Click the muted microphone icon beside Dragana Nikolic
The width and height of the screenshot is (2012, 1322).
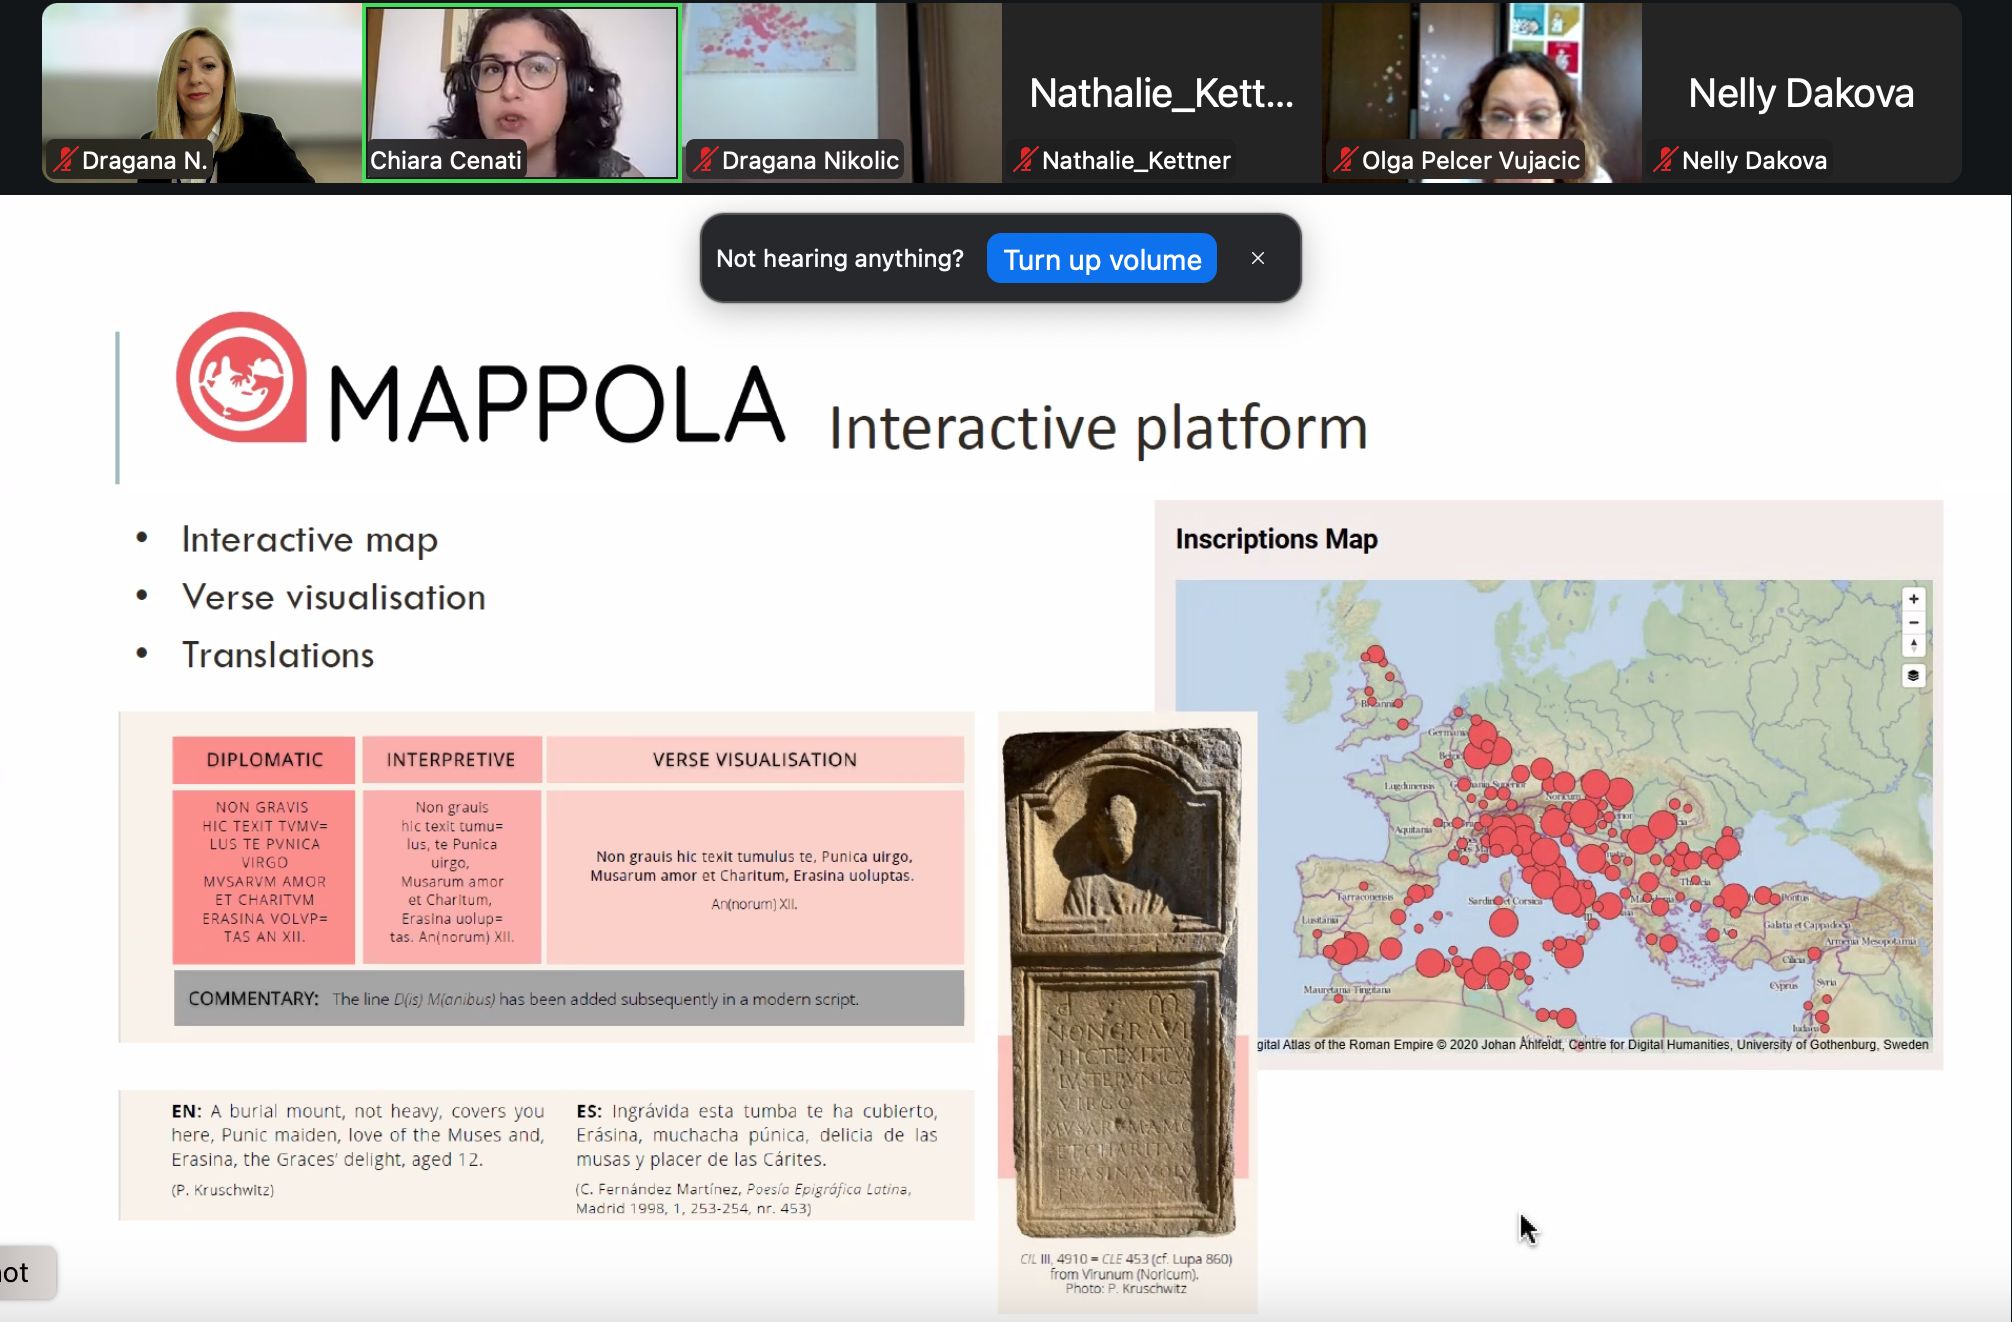pos(705,160)
